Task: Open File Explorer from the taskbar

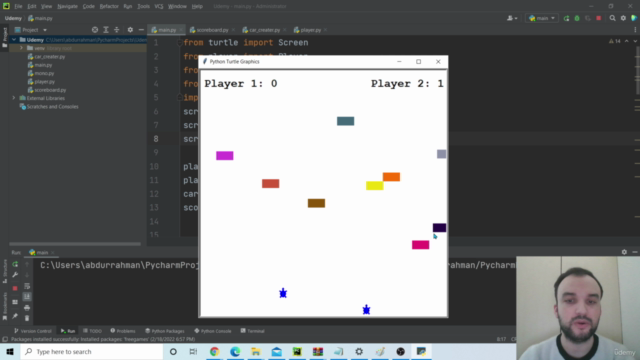Action: pyautogui.click(x=256, y=351)
